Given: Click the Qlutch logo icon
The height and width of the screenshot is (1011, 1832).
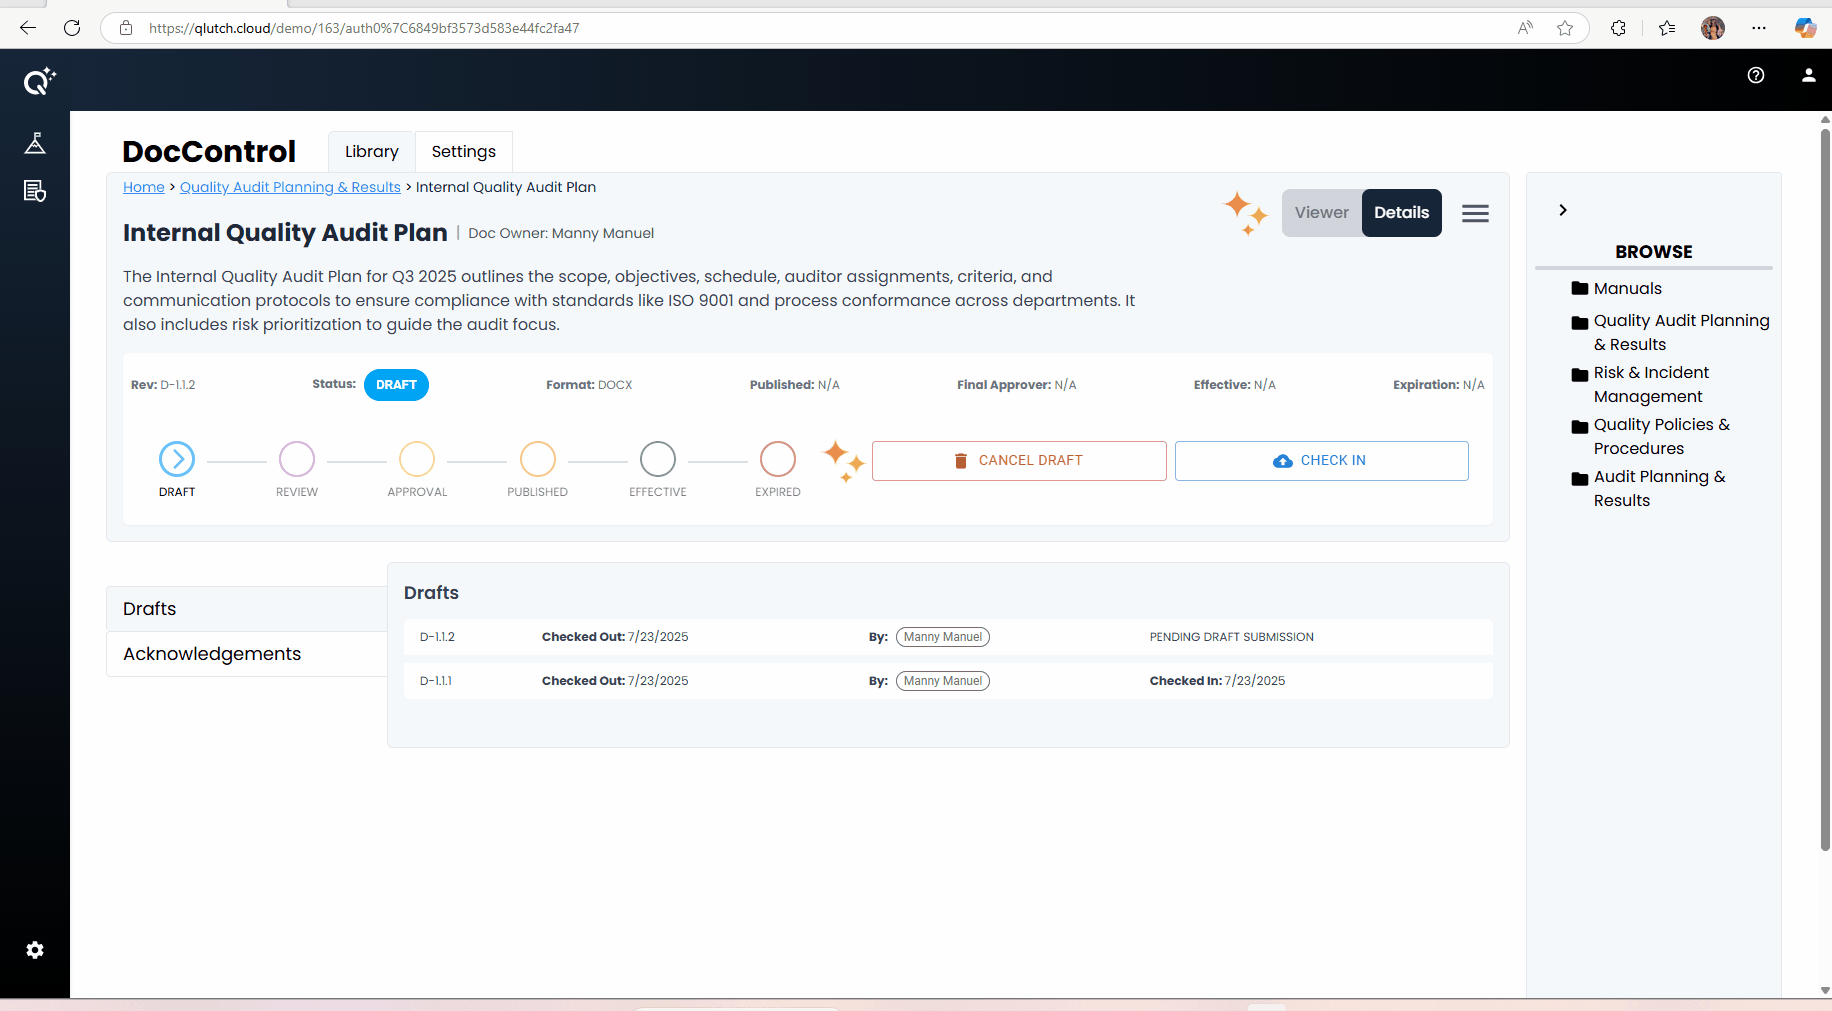Looking at the screenshot, I should click(38, 81).
